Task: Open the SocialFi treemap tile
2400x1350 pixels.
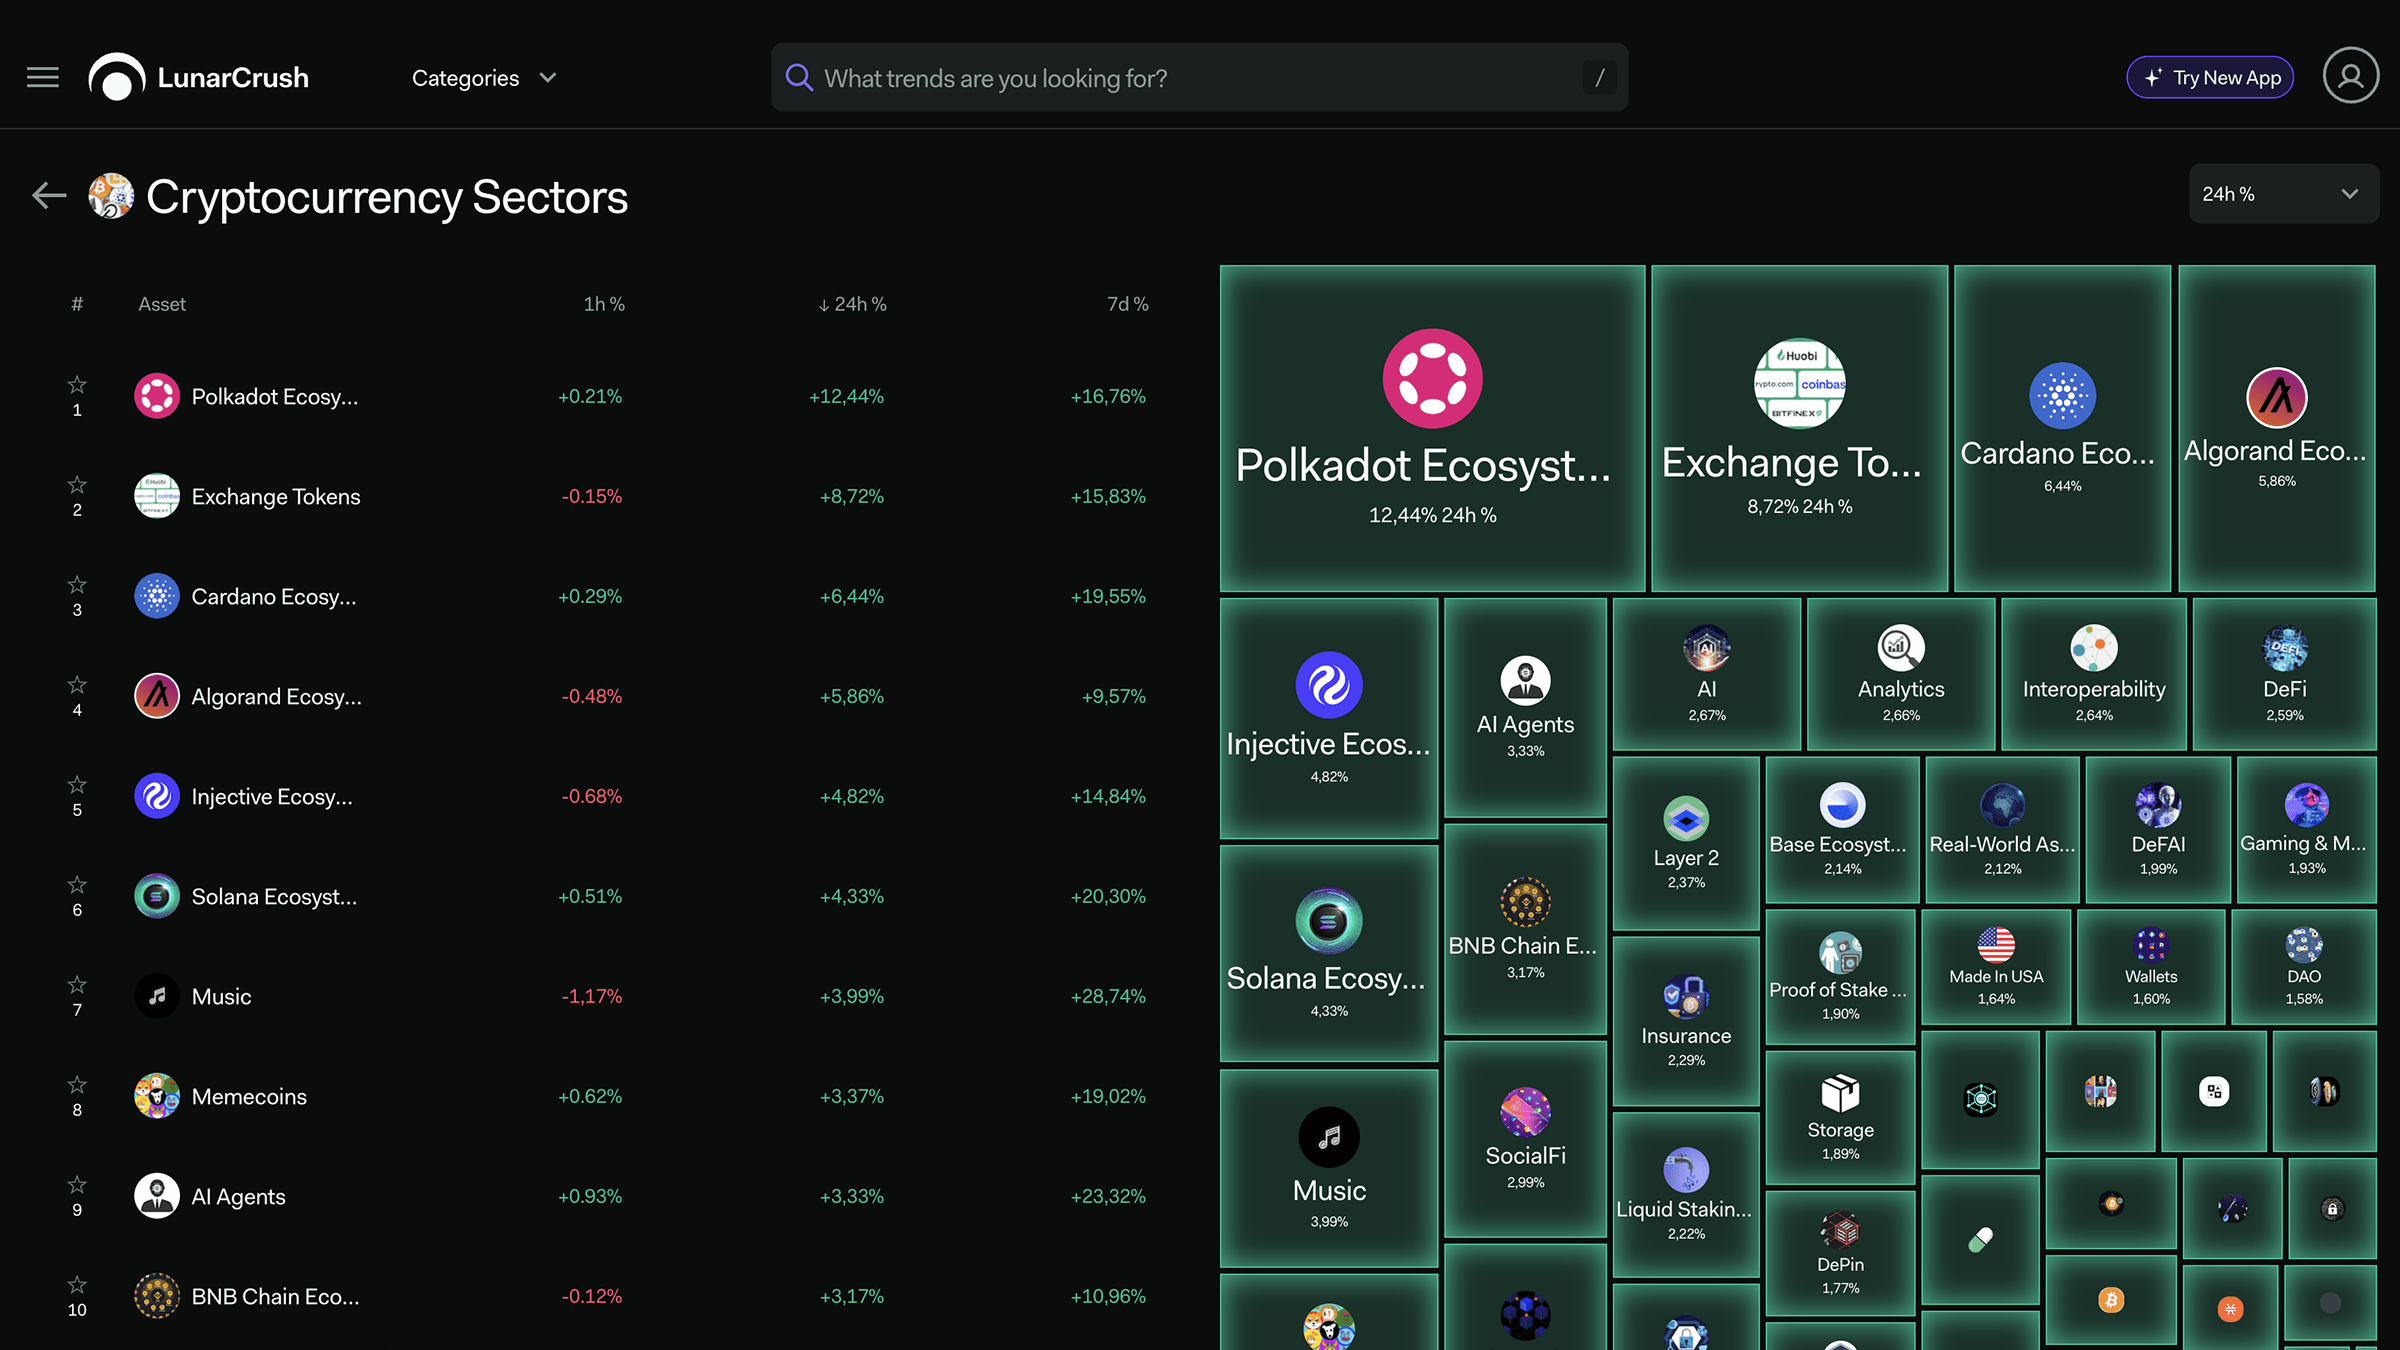Action: click(x=1525, y=1139)
